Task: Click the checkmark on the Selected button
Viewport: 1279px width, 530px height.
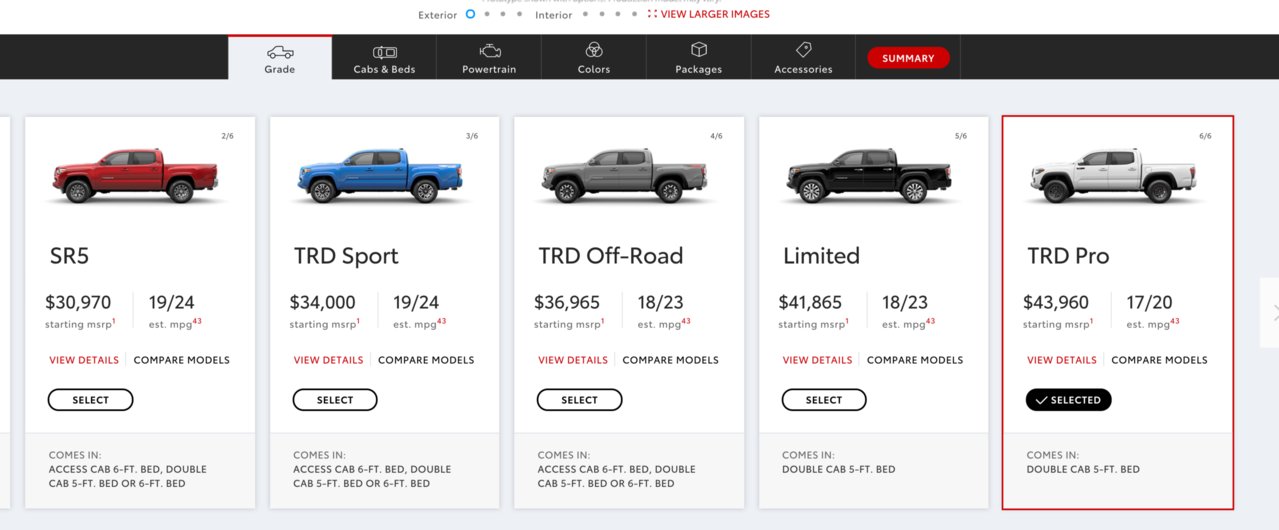Action: click(x=1042, y=400)
